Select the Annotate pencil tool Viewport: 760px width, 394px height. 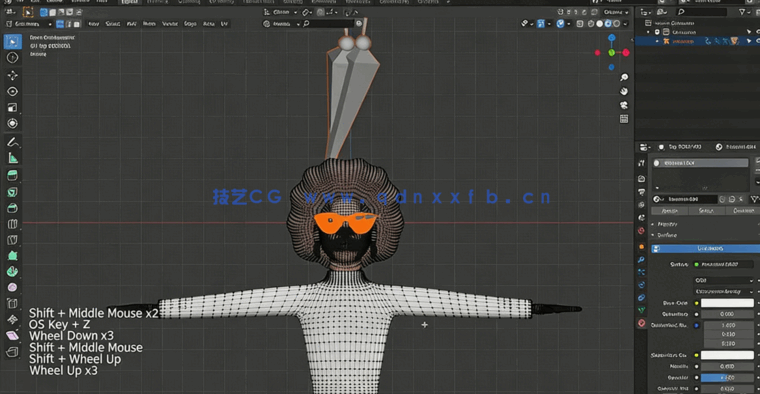point(13,142)
